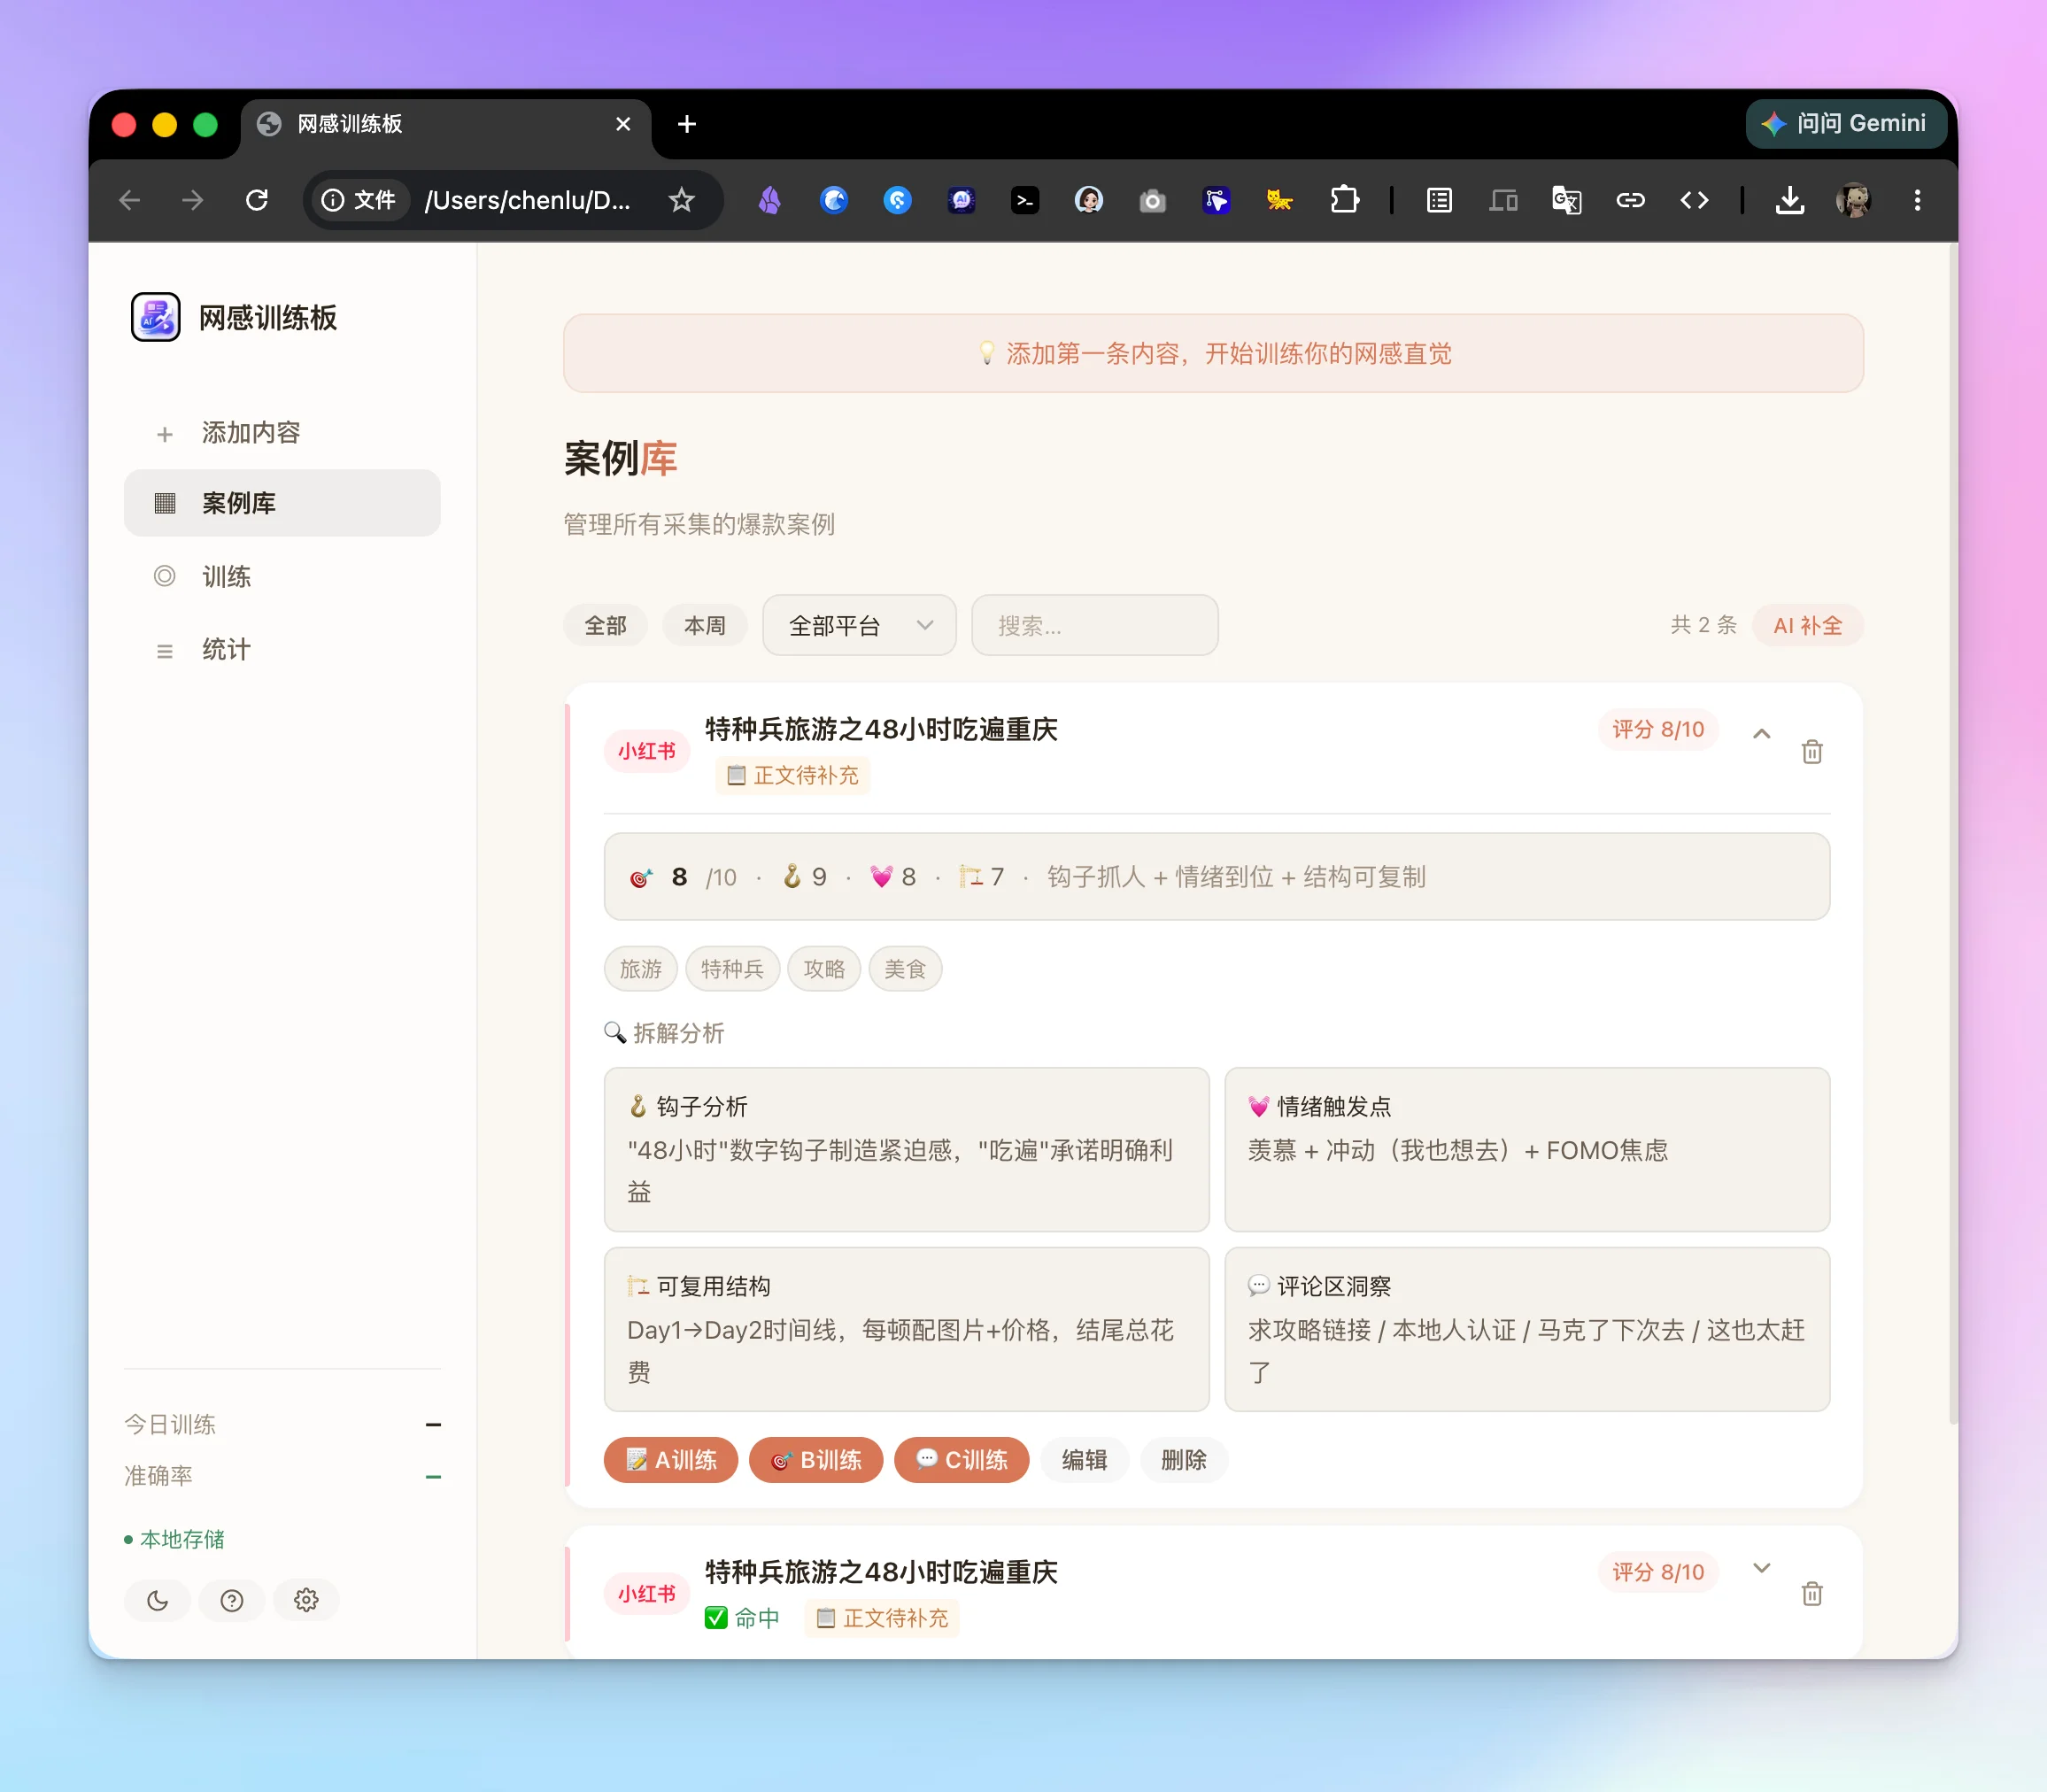Open the 网感训练板 app logo
Image resolution: width=2047 pixels, height=1792 pixels.
tap(156, 317)
